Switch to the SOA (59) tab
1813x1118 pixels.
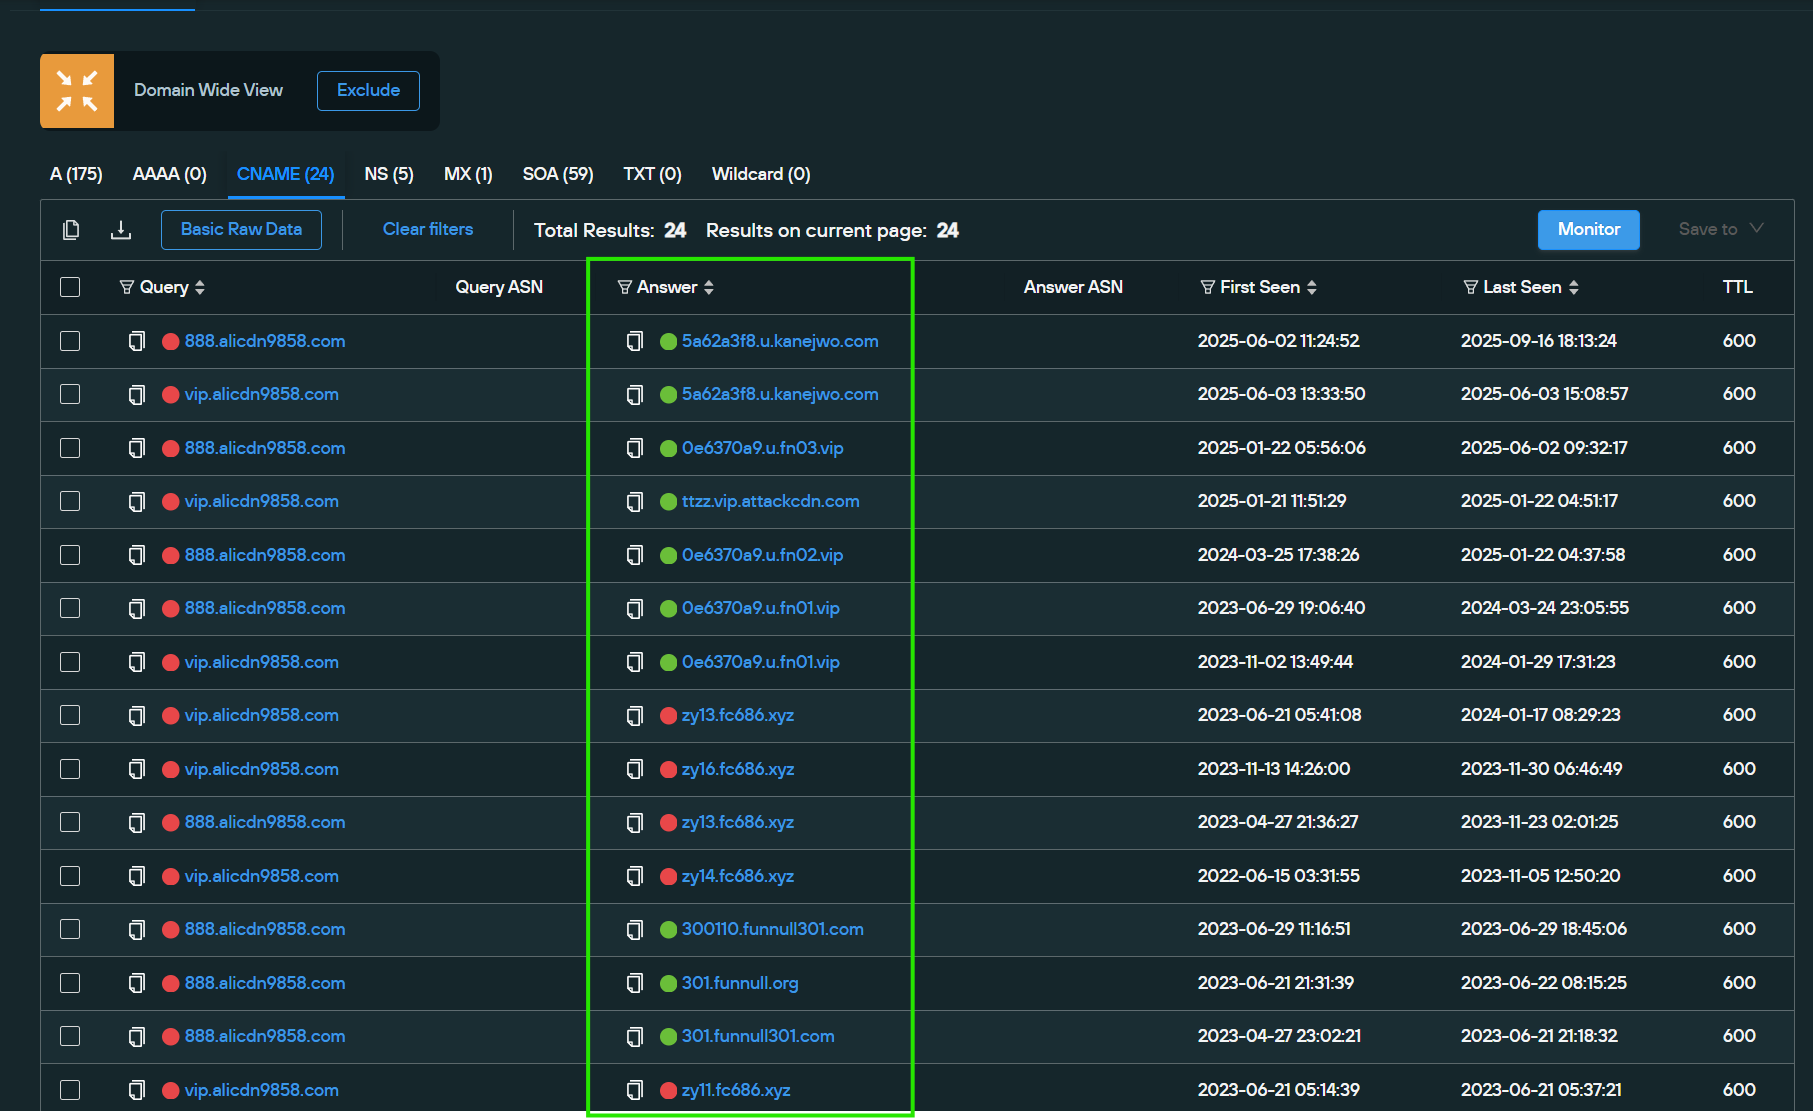[x=557, y=174]
